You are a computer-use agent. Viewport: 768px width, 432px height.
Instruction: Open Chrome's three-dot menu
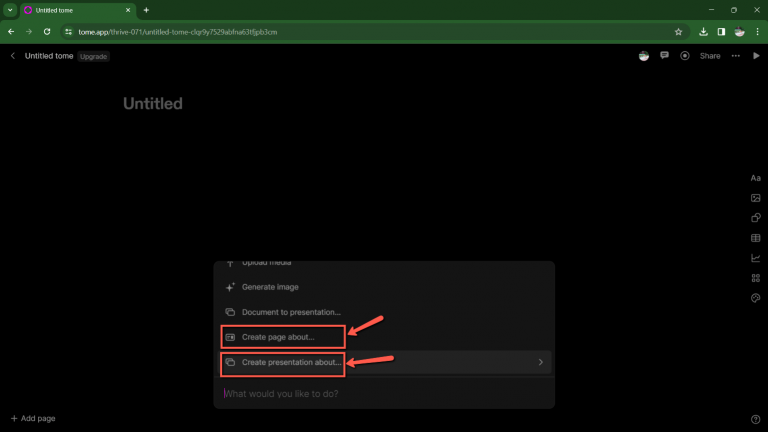[x=757, y=31]
